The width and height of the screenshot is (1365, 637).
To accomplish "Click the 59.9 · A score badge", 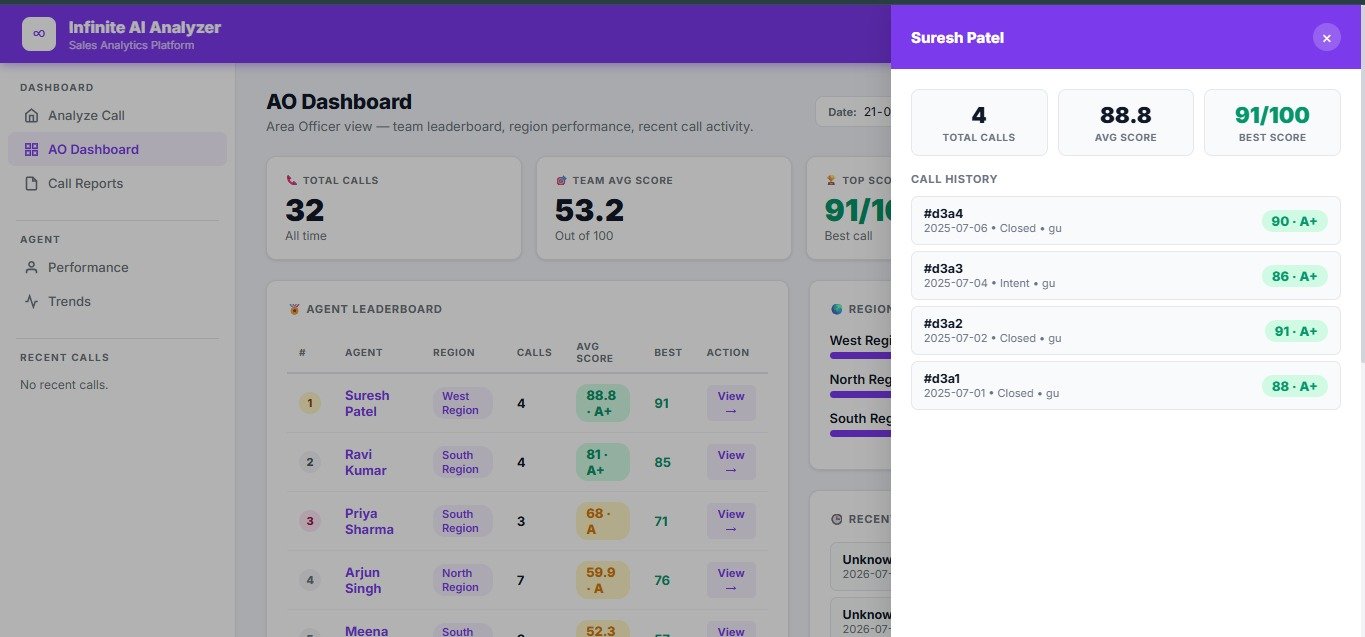I will 602,580.
